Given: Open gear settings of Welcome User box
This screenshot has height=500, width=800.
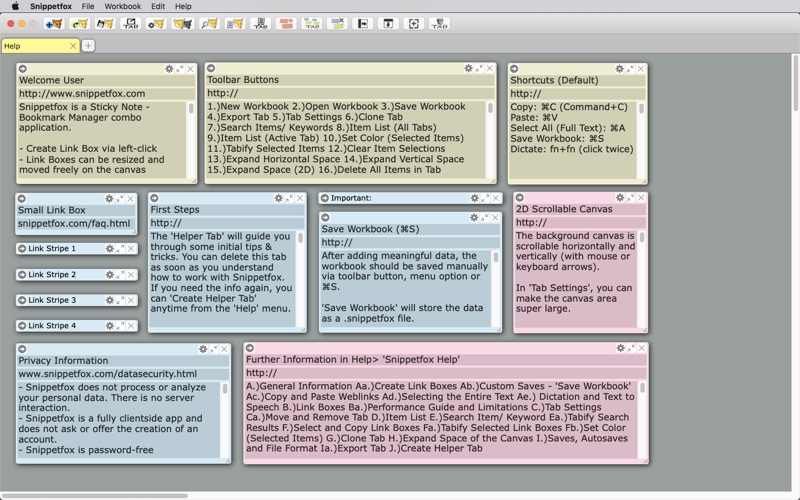Looking at the screenshot, I should 169,69.
